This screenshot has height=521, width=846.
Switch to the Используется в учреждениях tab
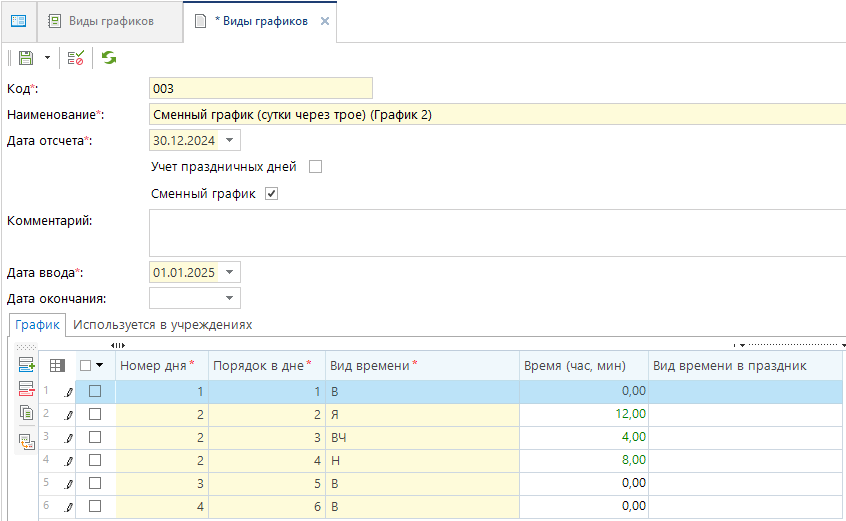coord(162,325)
